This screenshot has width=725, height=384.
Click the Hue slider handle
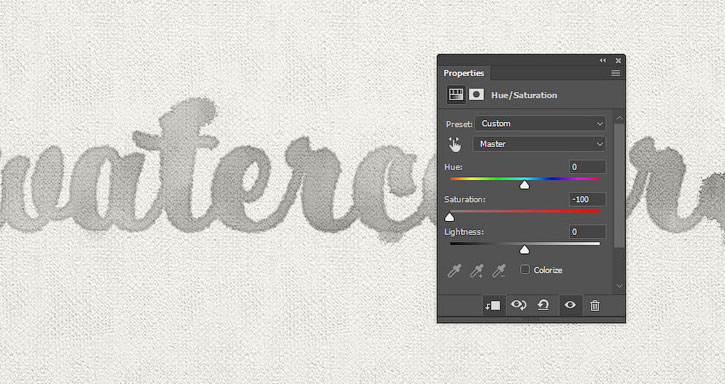(x=524, y=185)
